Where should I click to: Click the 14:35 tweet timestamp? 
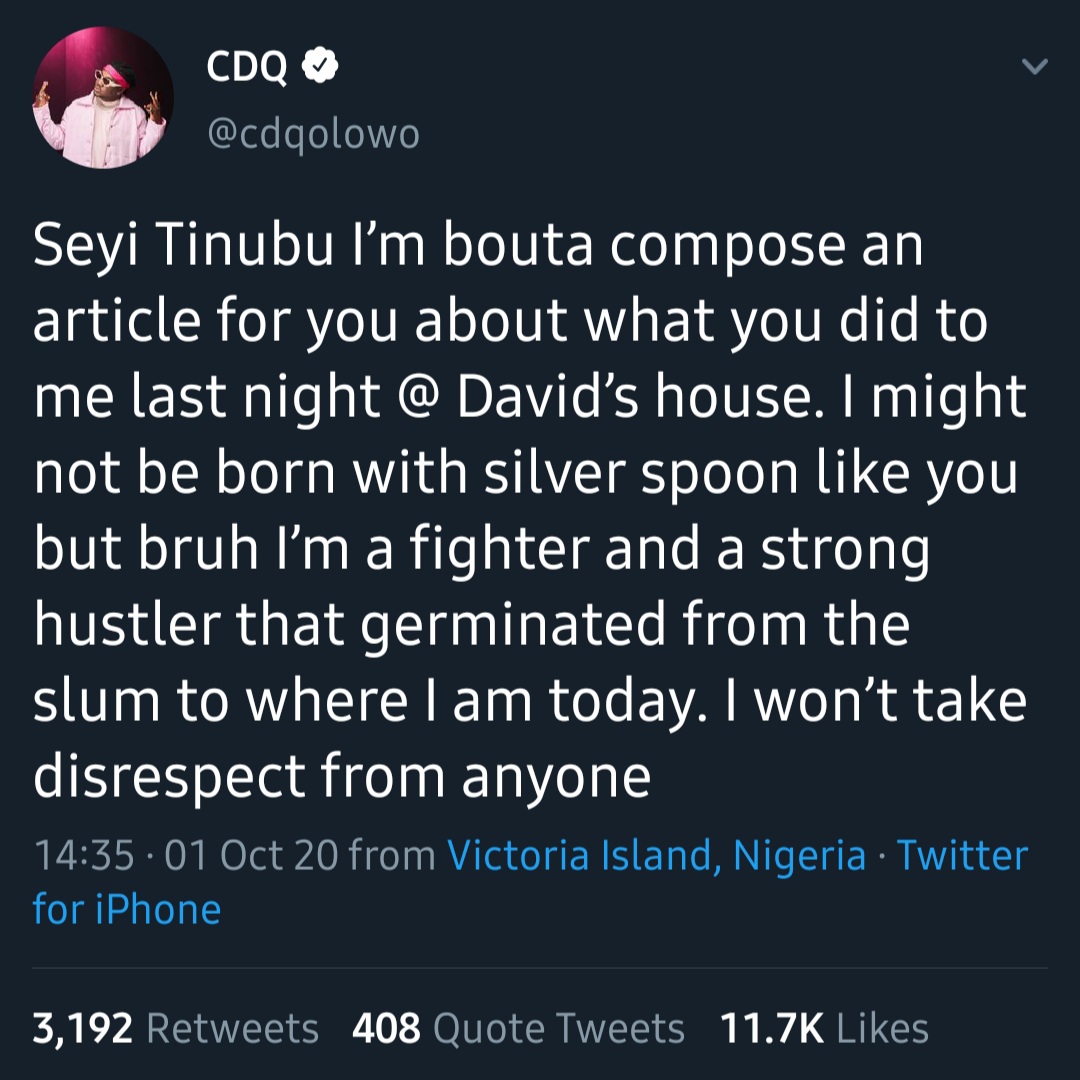(84, 856)
